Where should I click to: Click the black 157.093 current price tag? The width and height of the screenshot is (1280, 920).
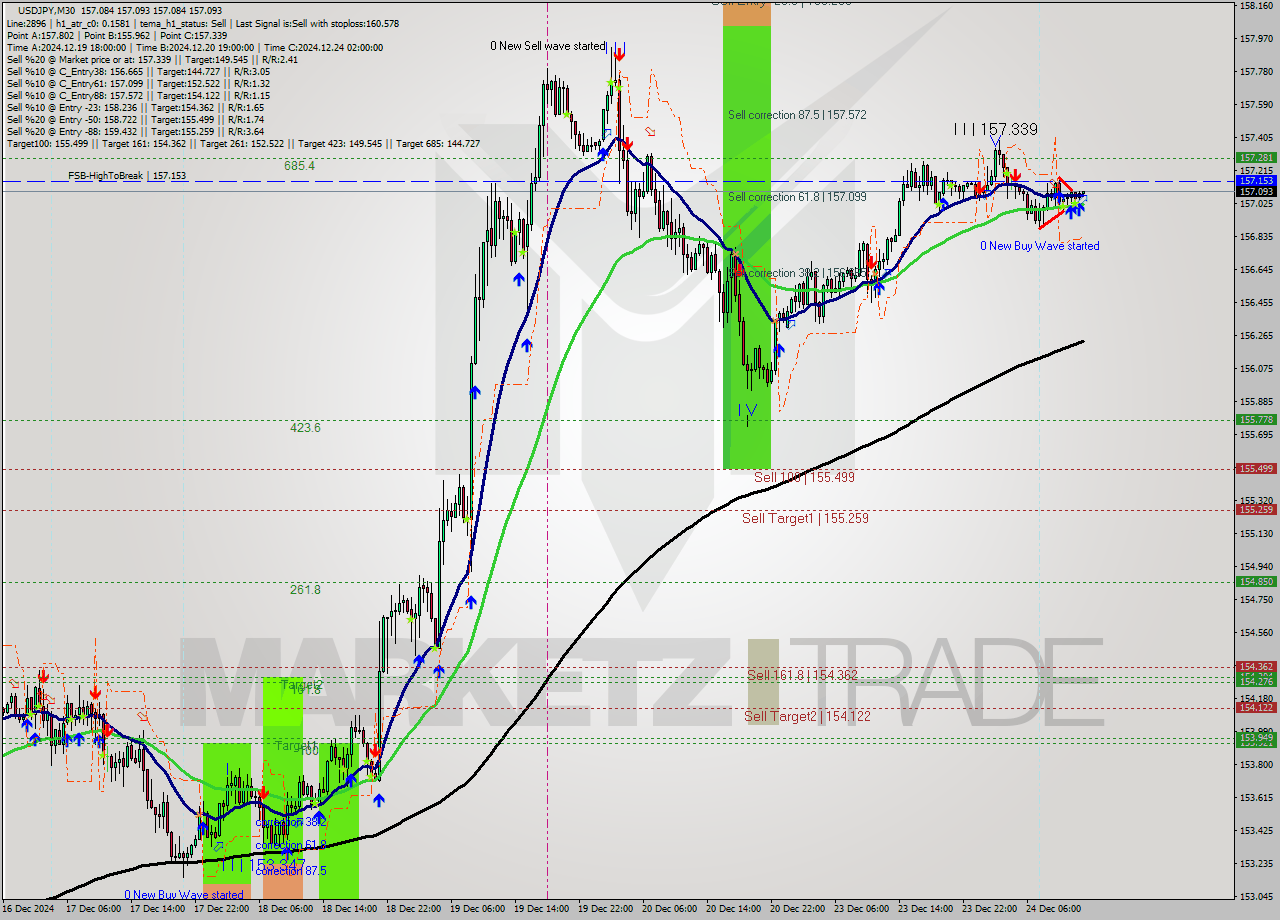(x=1256, y=191)
